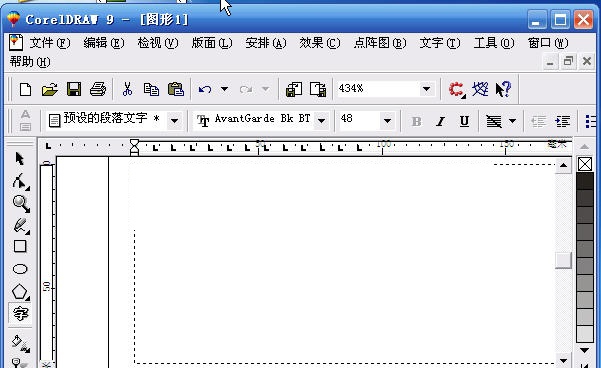Undo the last action
This screenshot has width=601, height=368.
(x=205, y=90)
